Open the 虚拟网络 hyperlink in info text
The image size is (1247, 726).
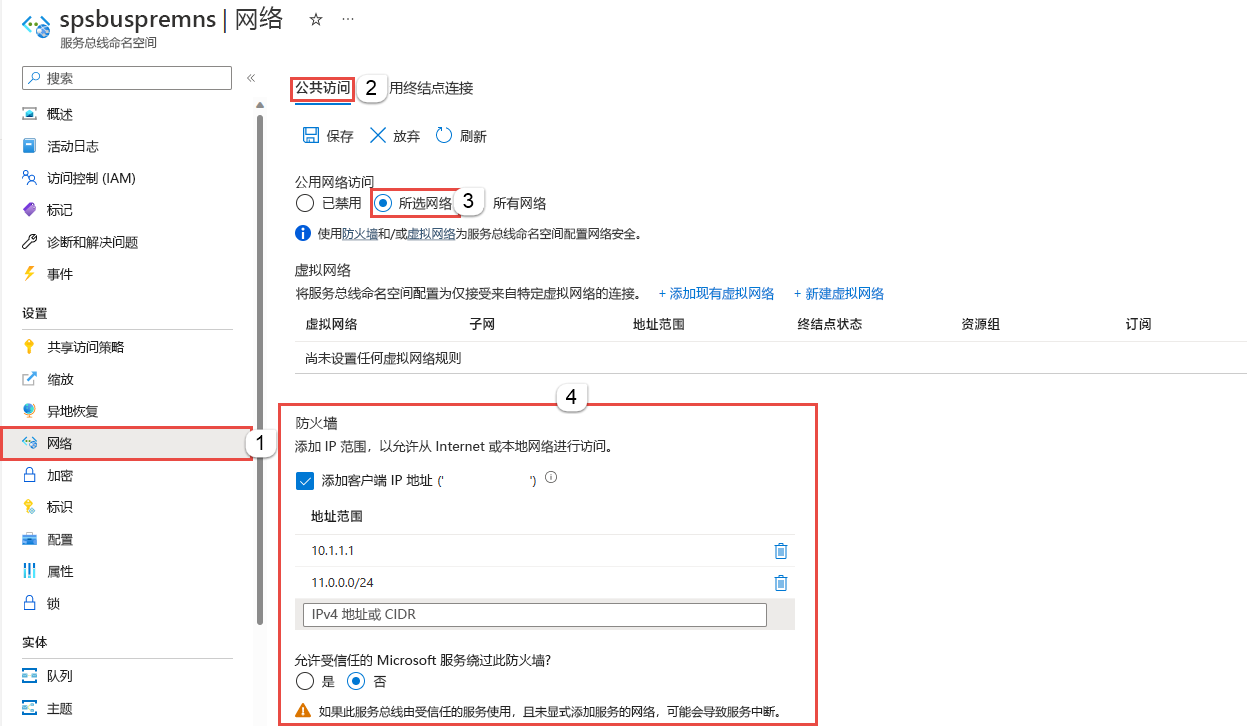tap(431, 234)
